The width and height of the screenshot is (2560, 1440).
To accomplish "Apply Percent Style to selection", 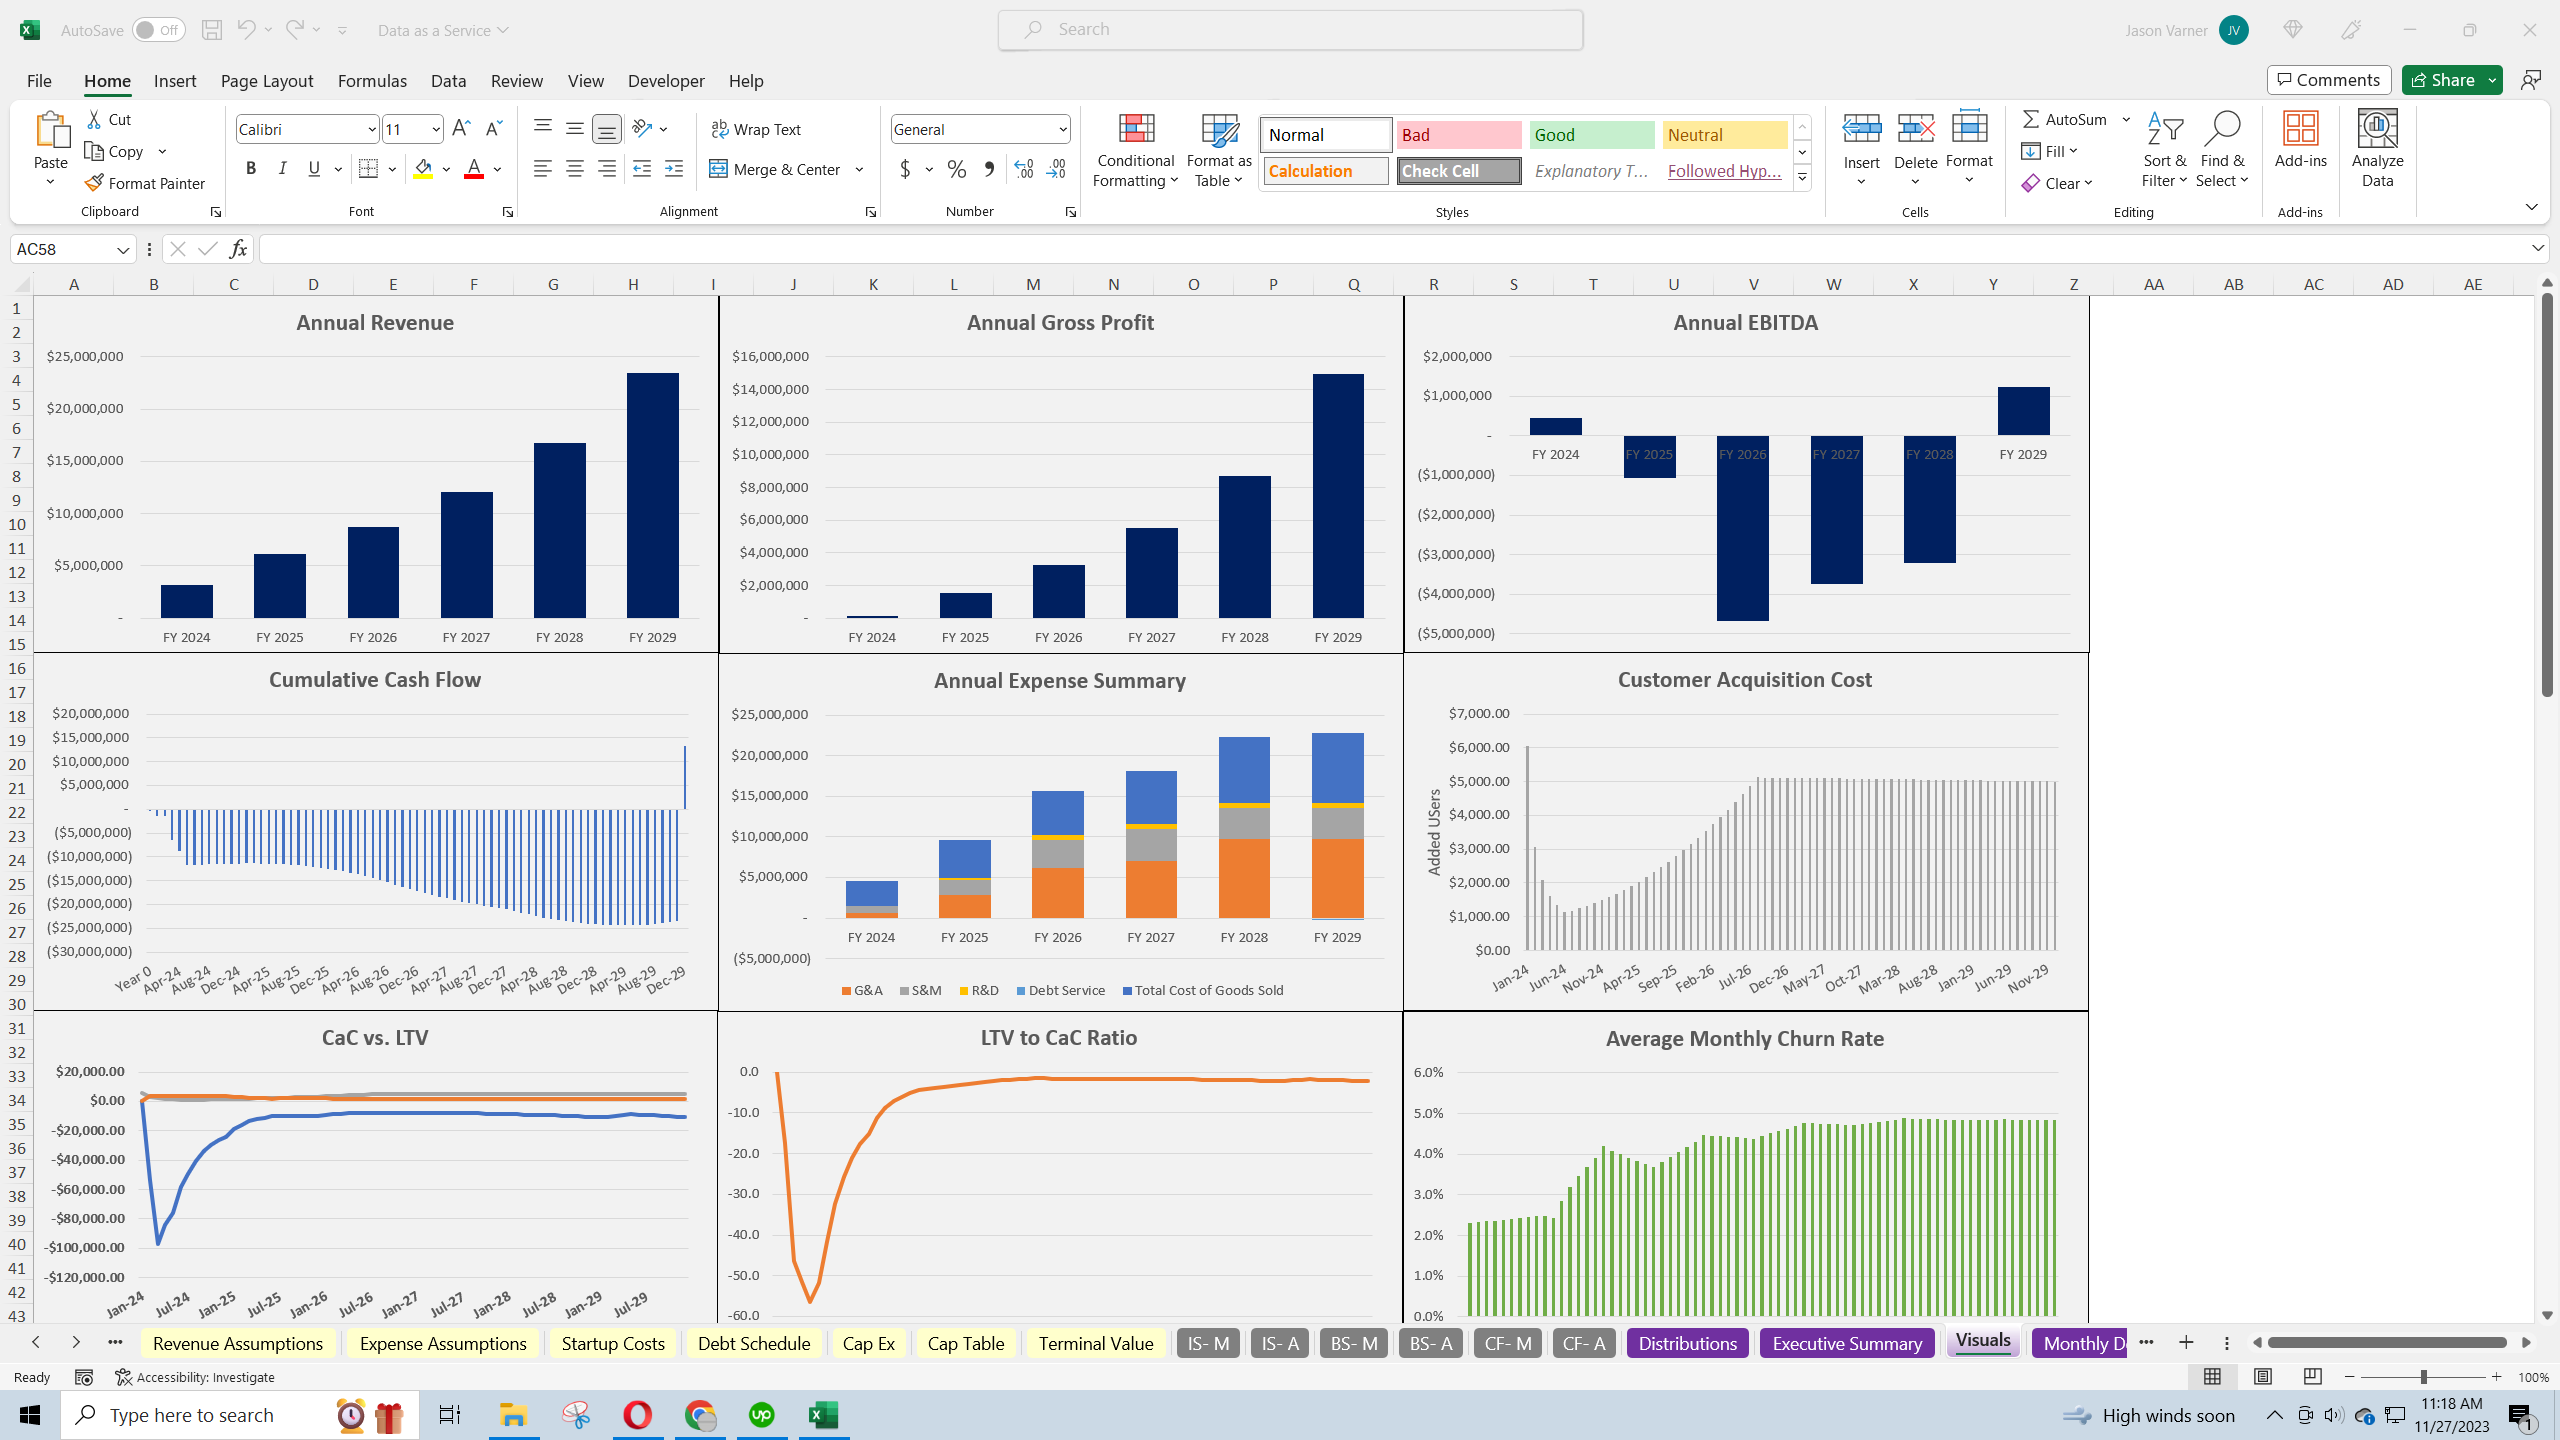I will [x=956, y=169].
